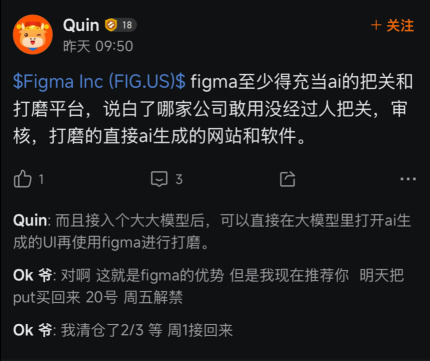This screenshot has width=430, height=361.
Task: Select Quin's comment about 大模型 and figma
Action: pos(212,231)
